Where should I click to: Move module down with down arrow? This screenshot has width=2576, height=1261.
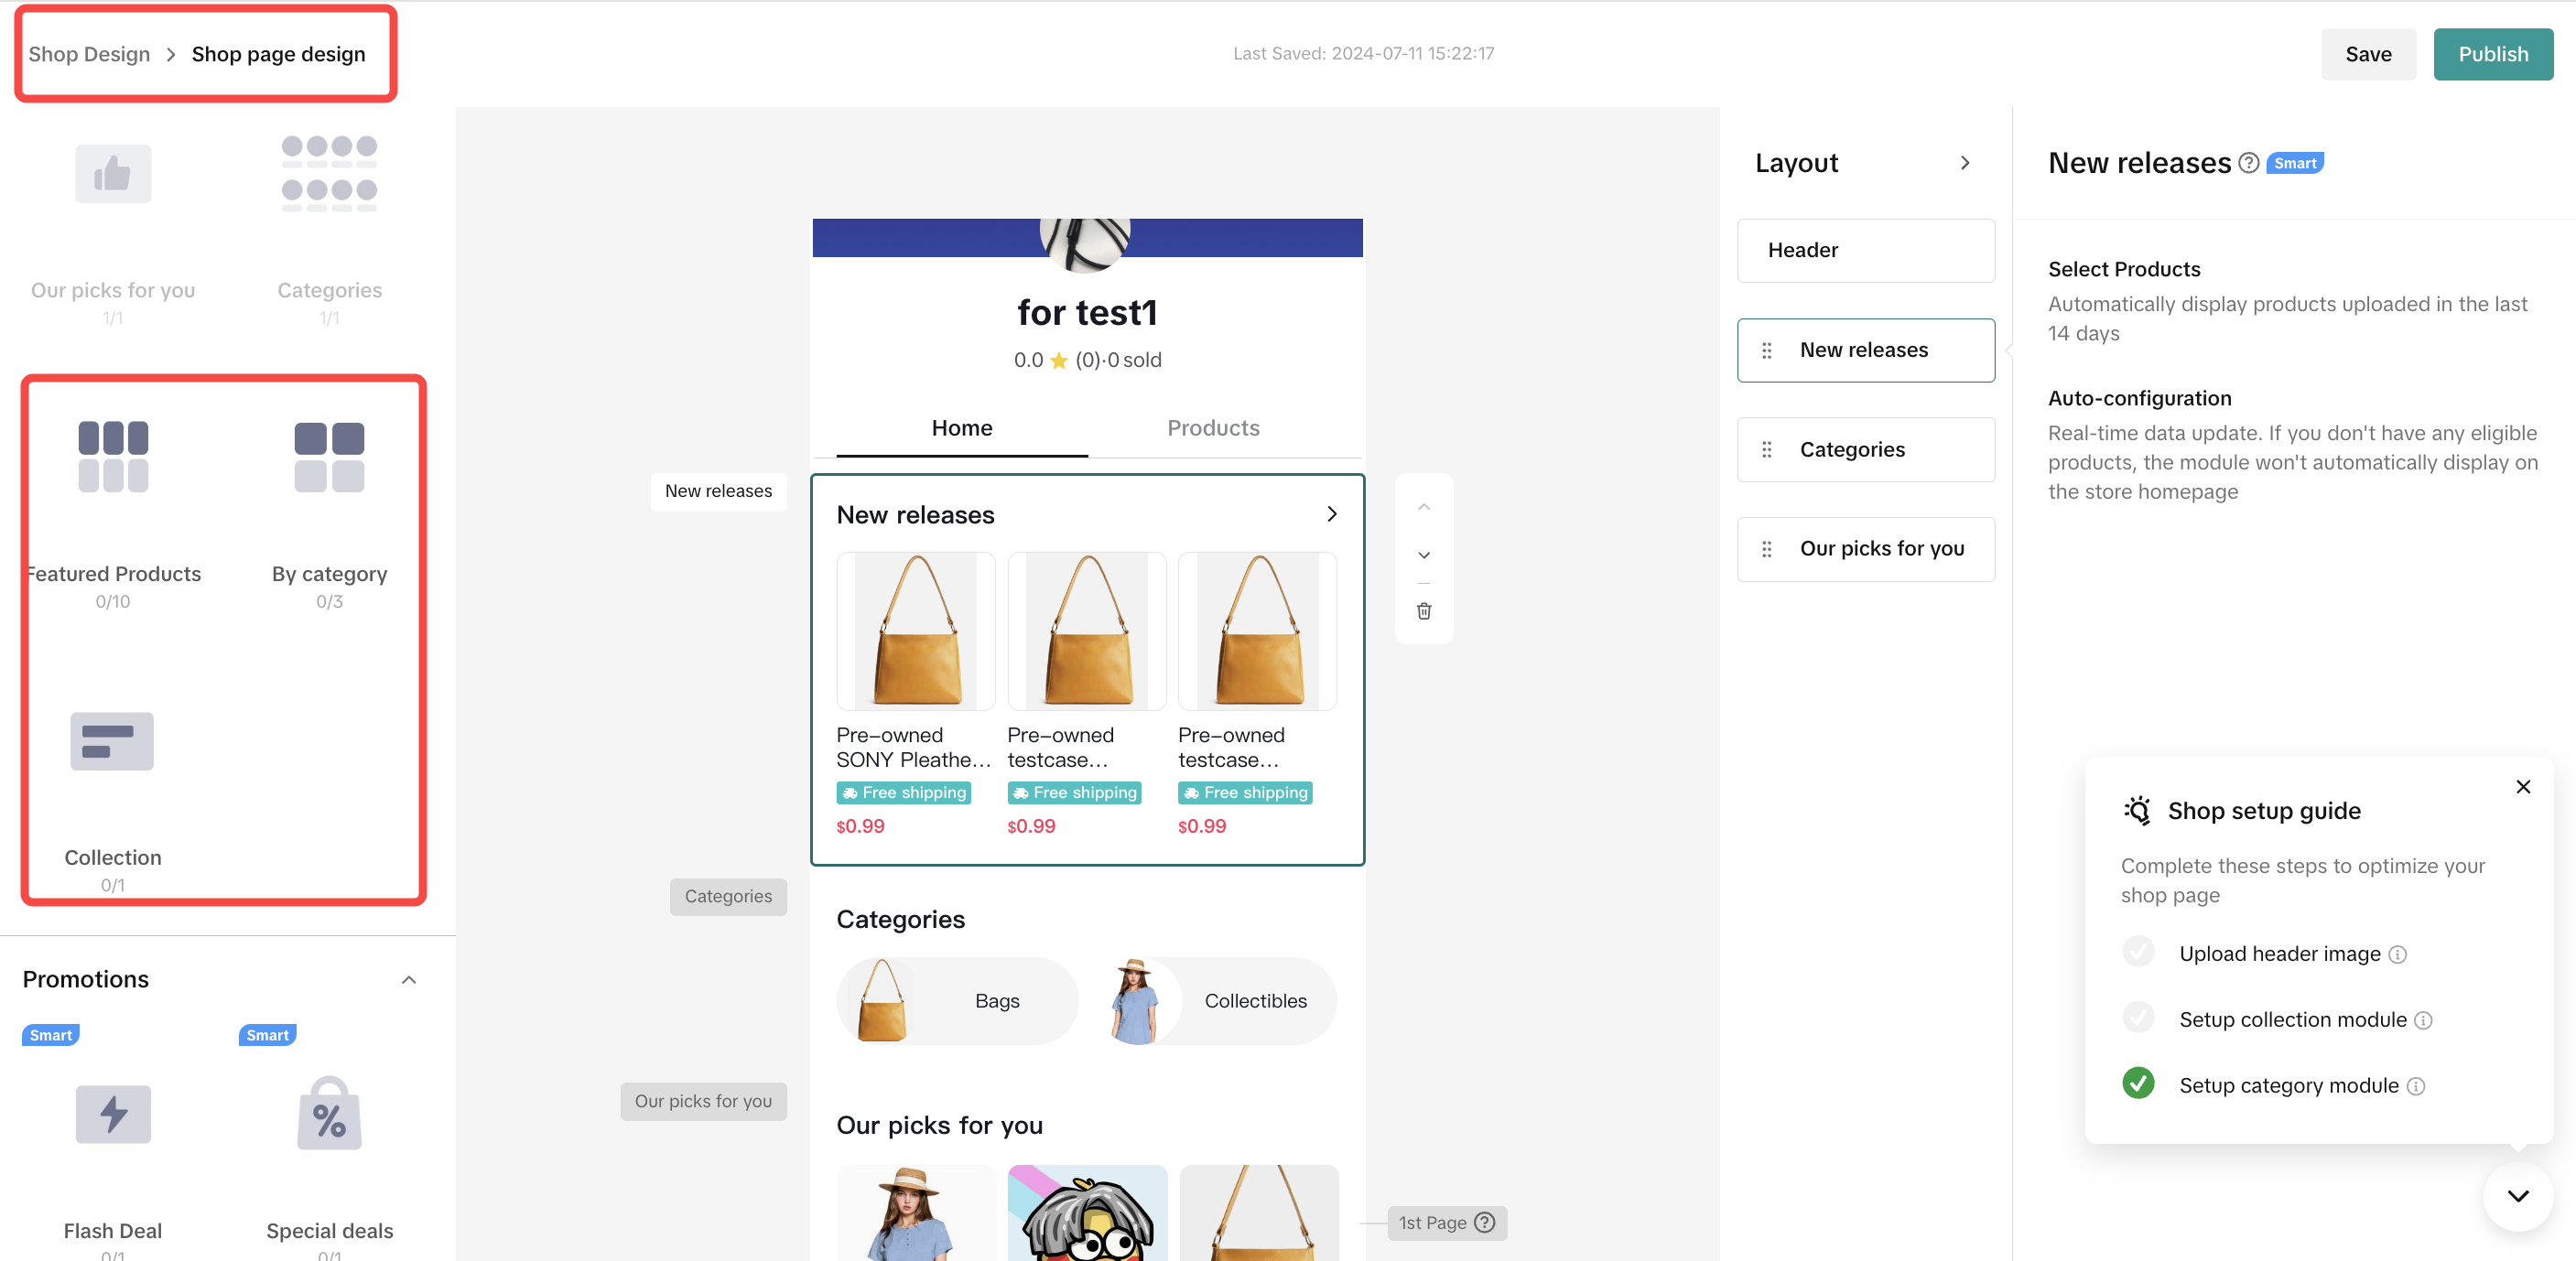click(1424, 555)
